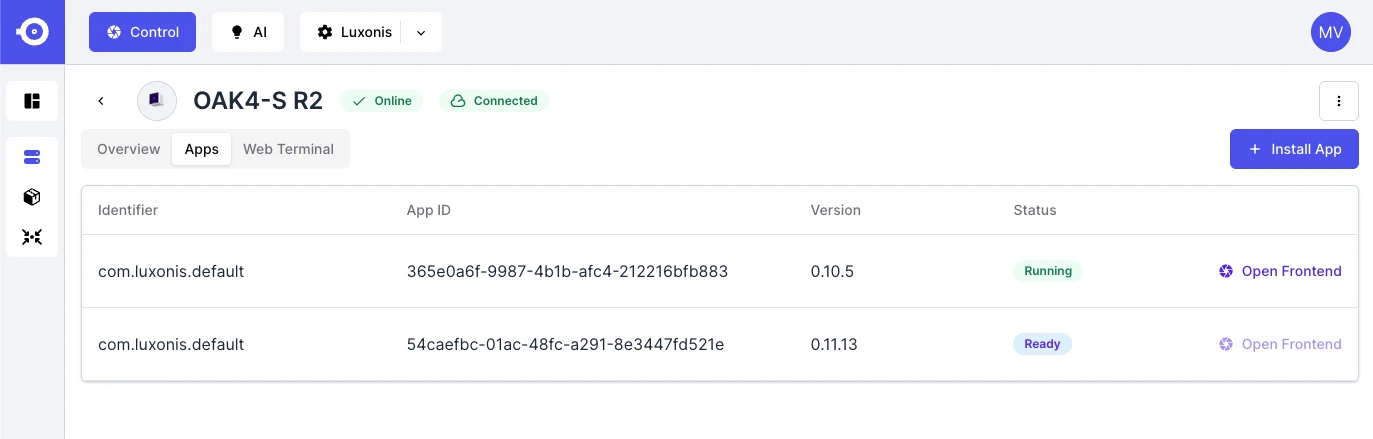
Task: Expand the Luxonis team dropdown arrow
Action: pyautogui.click(x=421, y=32)
